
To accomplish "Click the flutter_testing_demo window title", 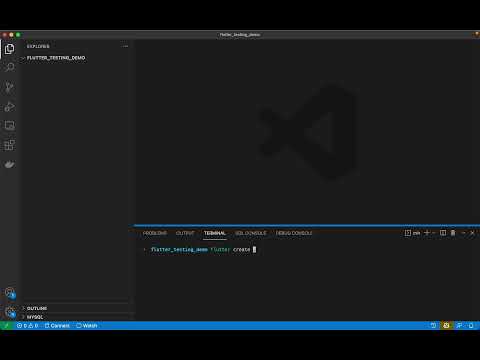I will point(240,35).
